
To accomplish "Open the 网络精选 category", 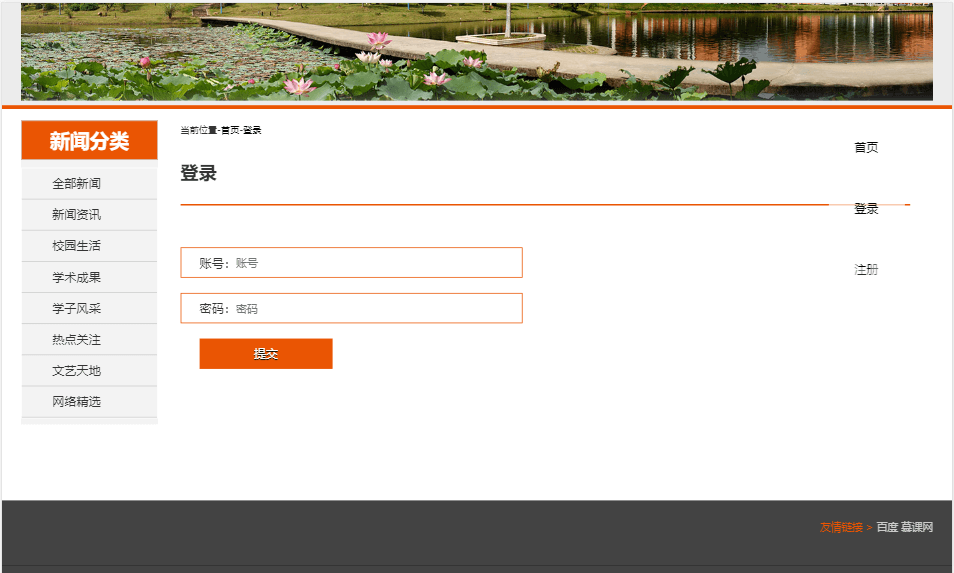I will pyautogui.click(x=77, y=402).
